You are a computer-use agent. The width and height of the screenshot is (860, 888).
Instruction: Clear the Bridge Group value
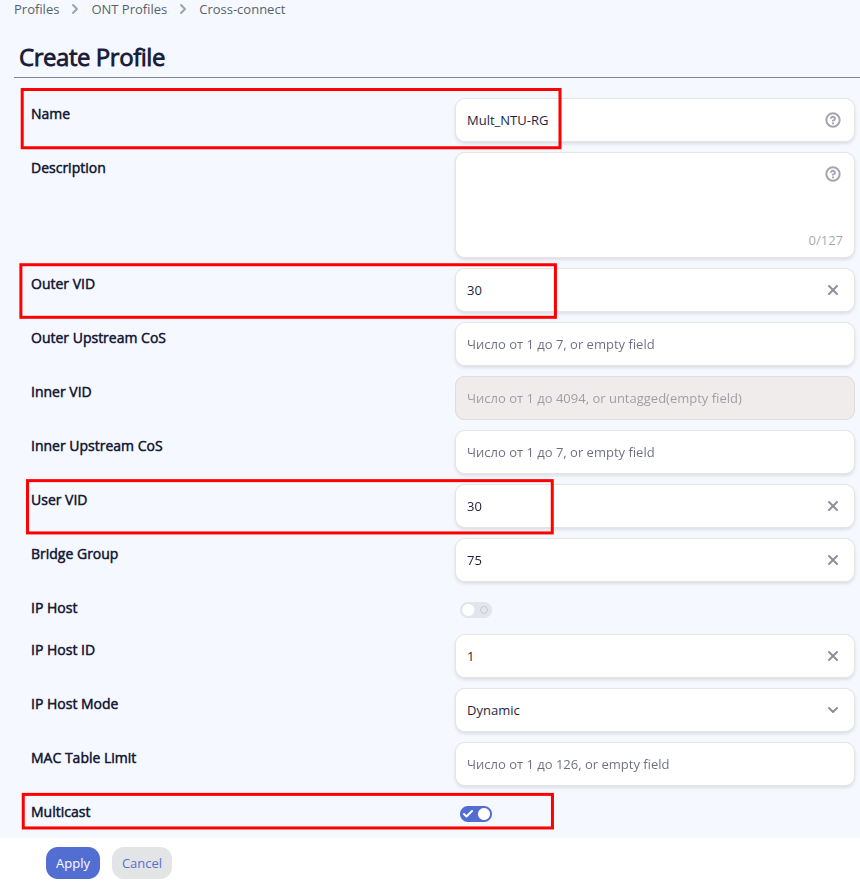[832, 560]
